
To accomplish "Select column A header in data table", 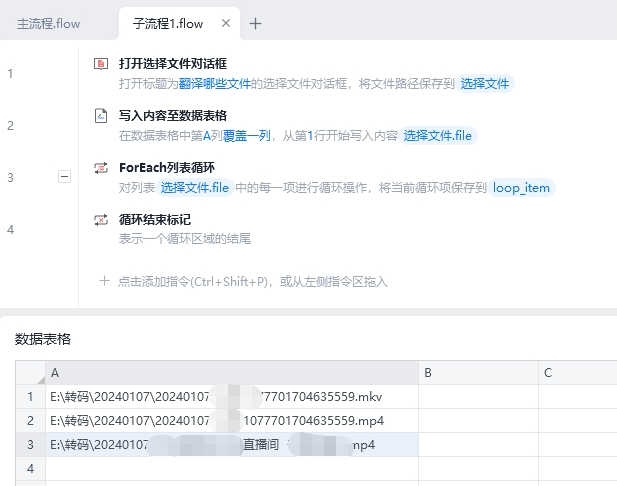I will (x=232, y=373).
